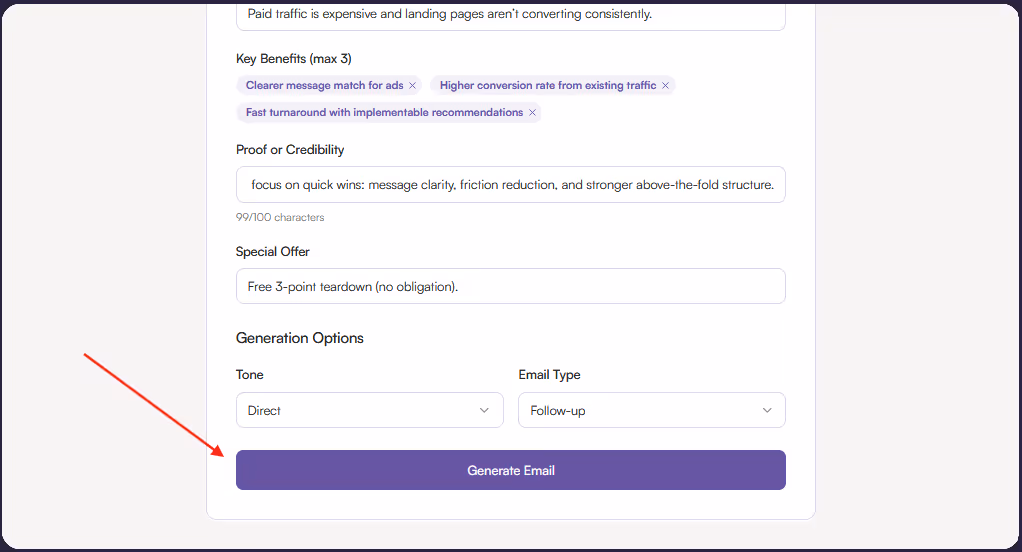
Task: Remove 'Higher conversion rate from existing traffic' tag
Action: click(665, 85)
